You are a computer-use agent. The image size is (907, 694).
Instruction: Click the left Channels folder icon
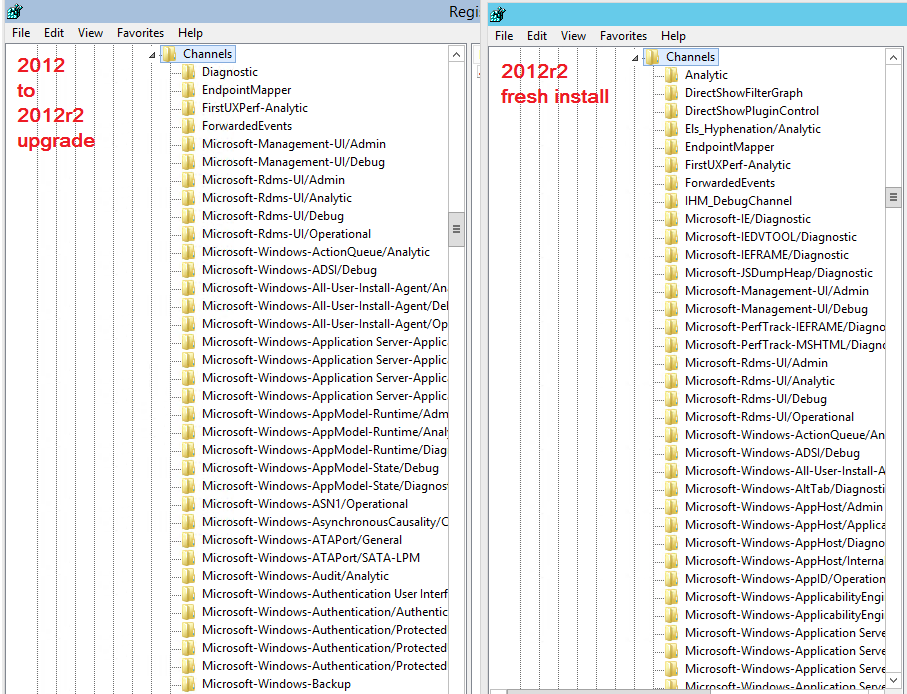[169, 54]
